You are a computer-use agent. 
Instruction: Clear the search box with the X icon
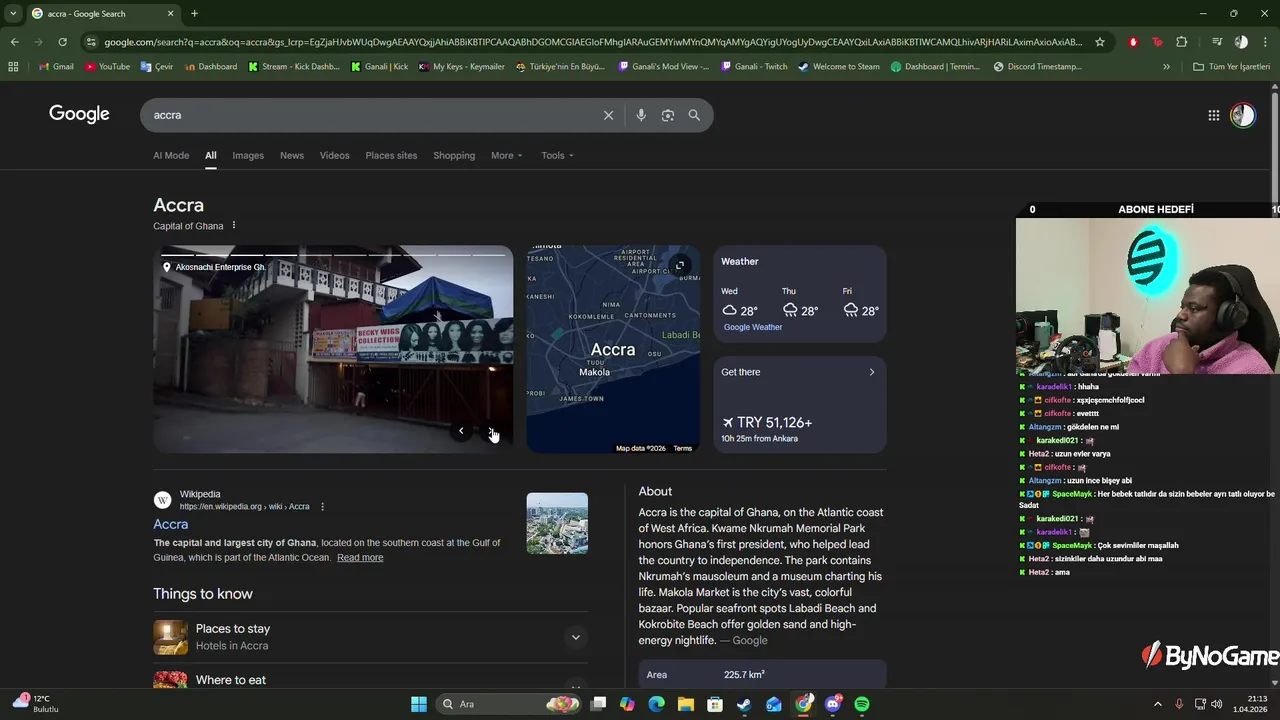tap(608, 115)
